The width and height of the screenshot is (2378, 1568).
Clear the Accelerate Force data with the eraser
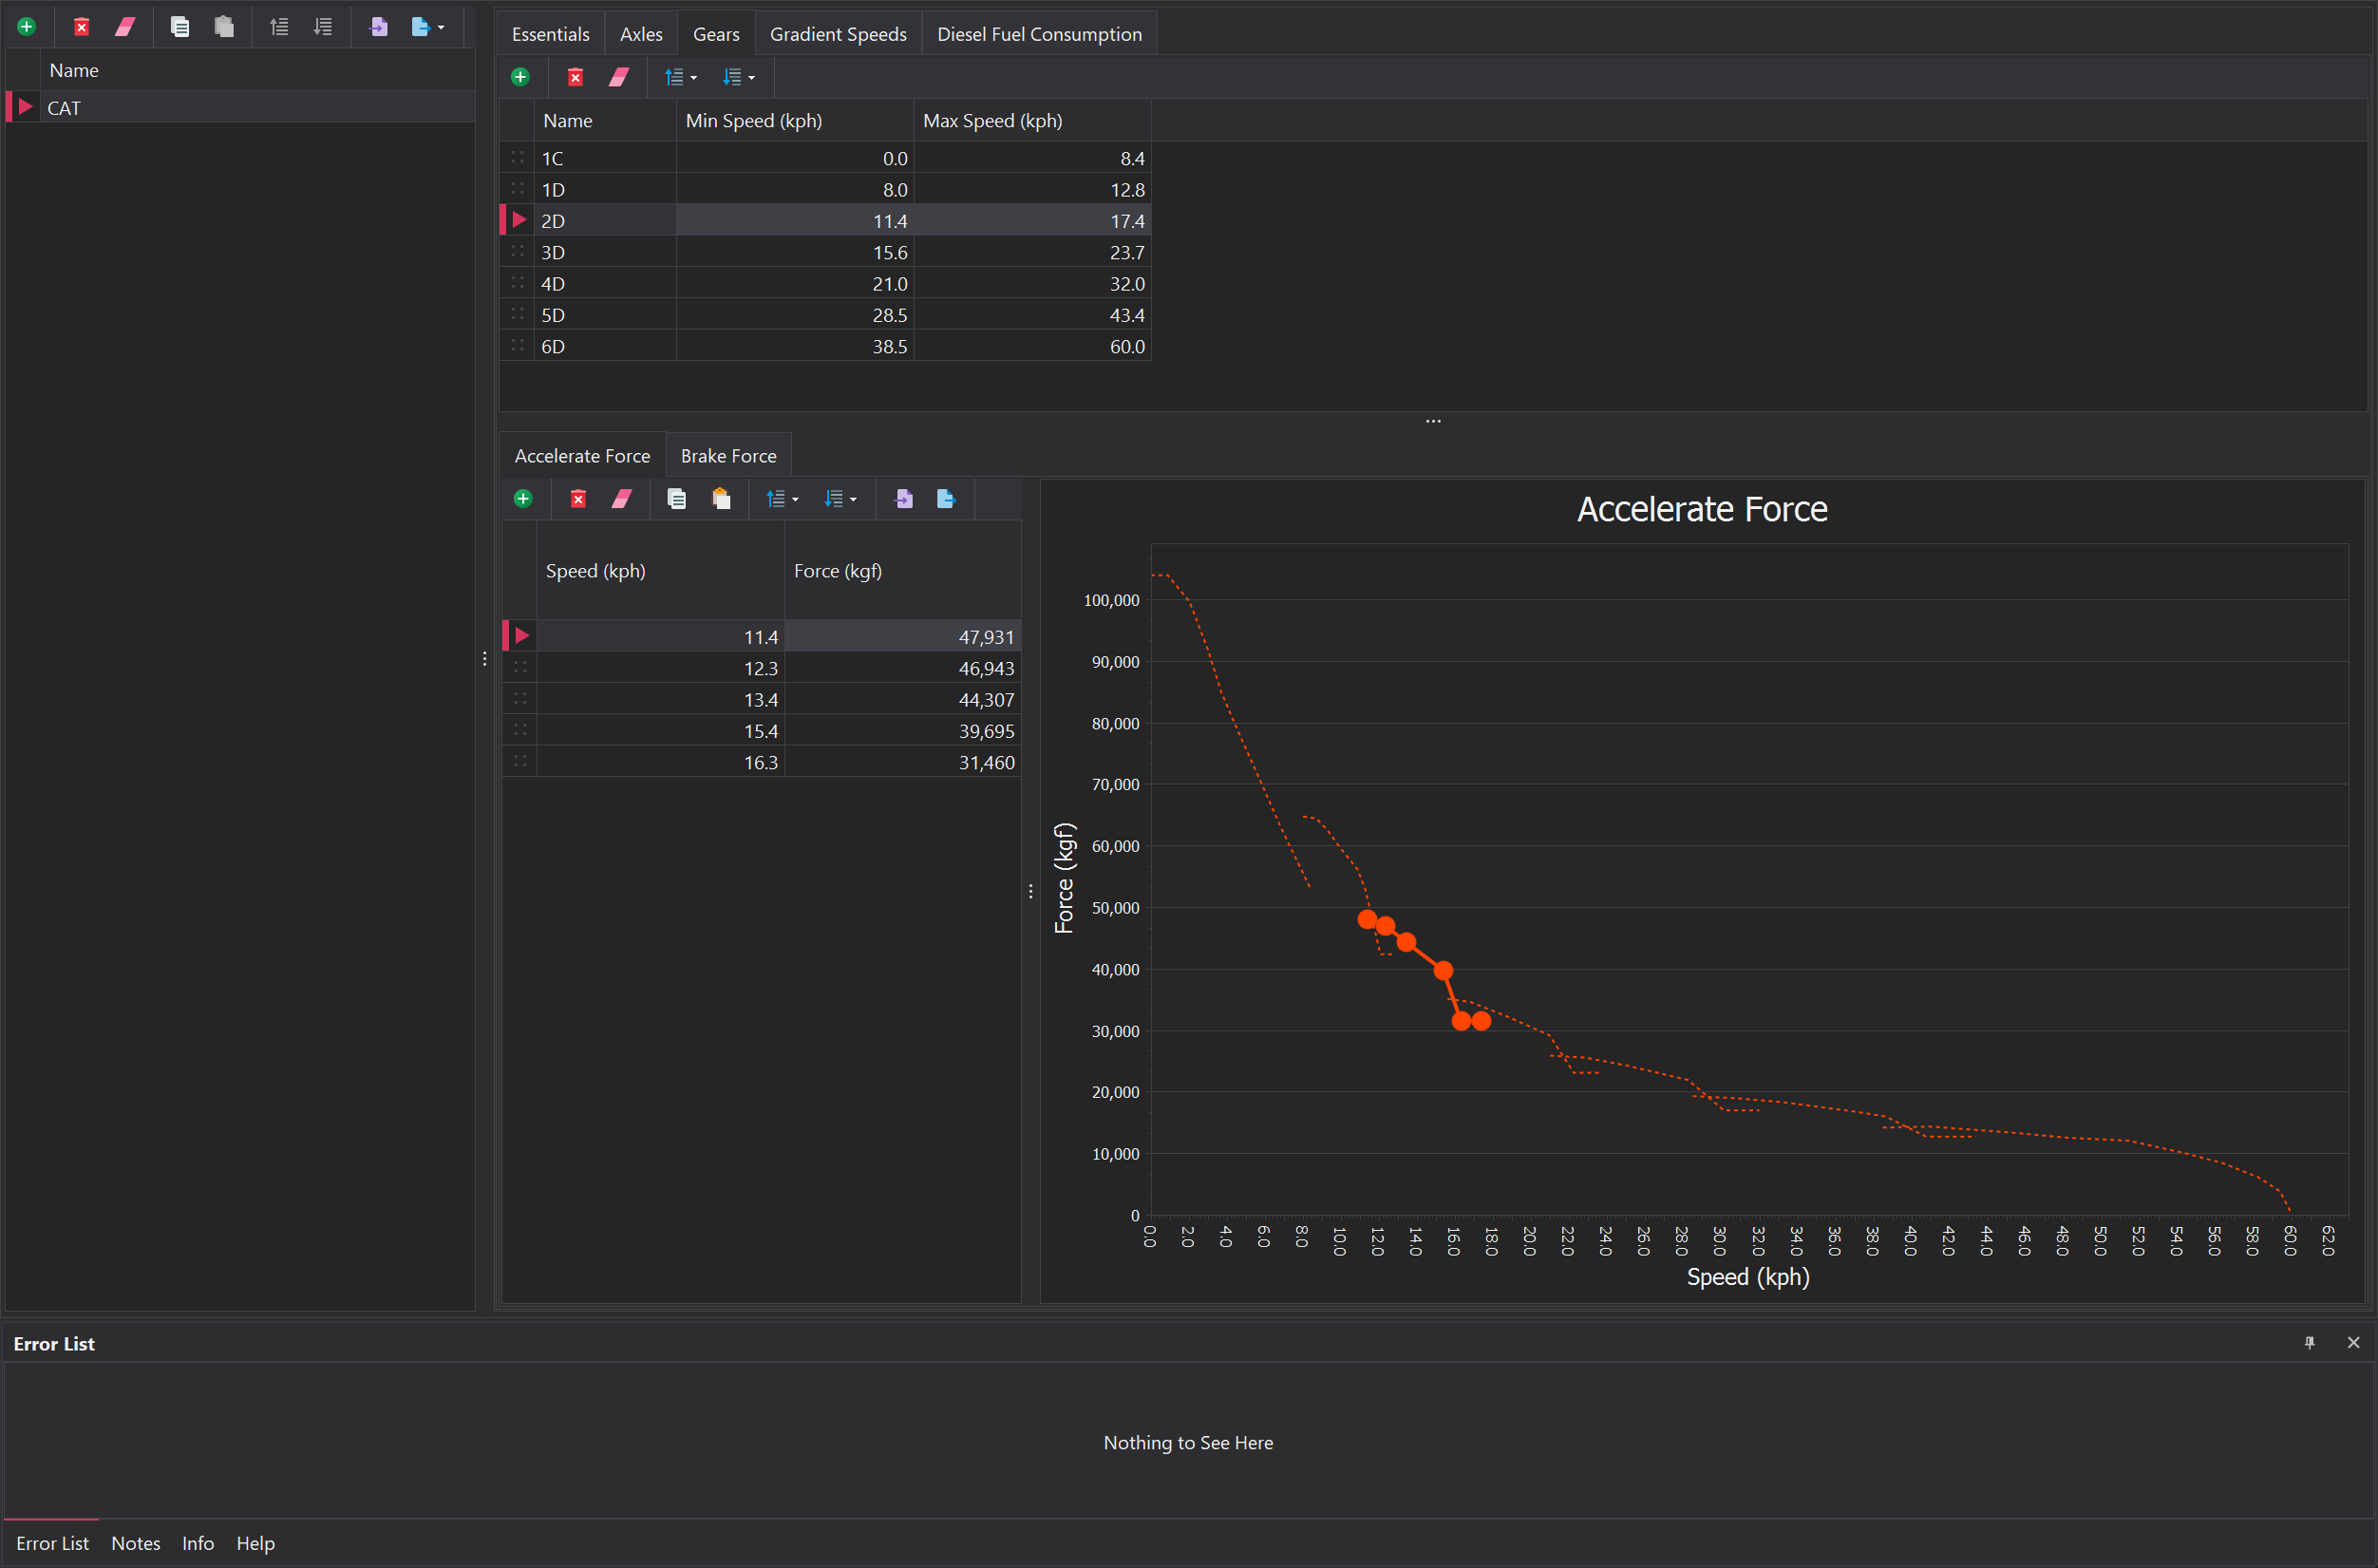click(621, 499)
